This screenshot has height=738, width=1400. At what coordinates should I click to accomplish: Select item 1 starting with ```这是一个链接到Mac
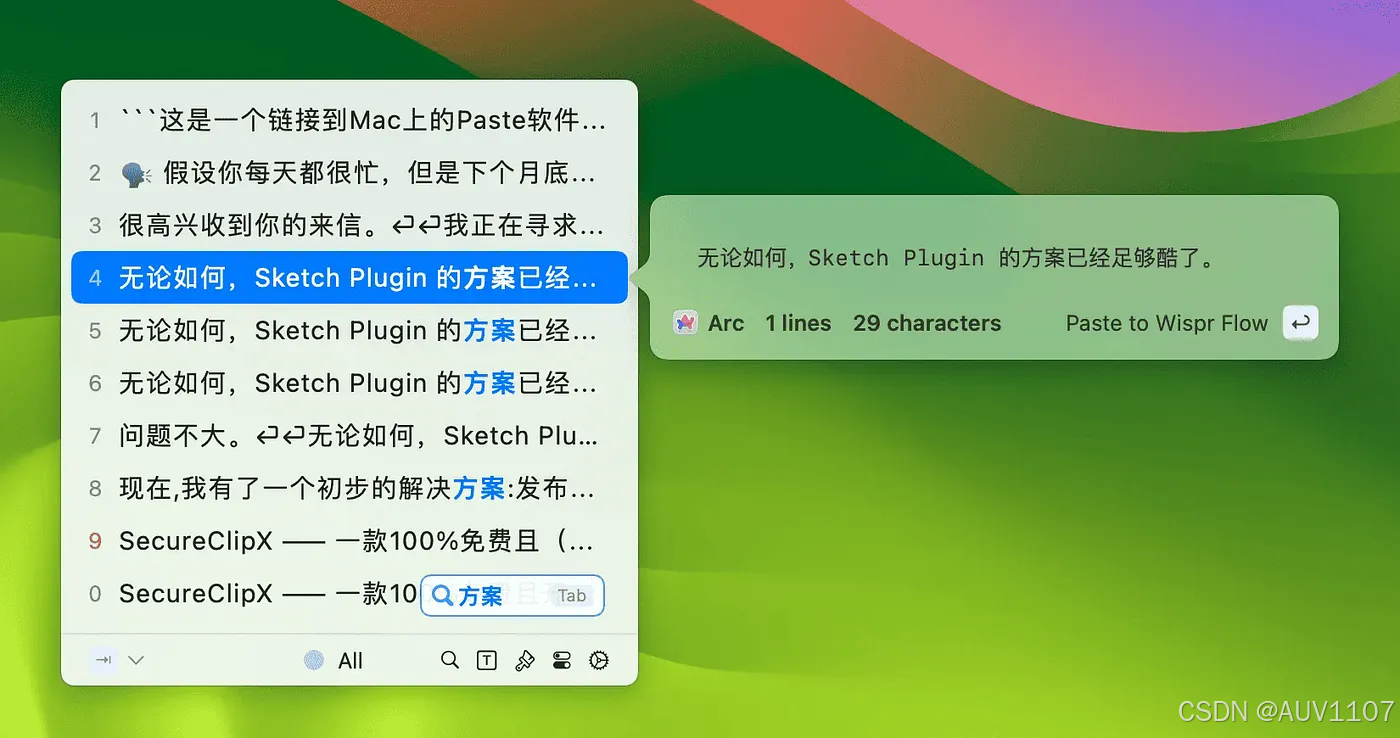tap(349, 120)
